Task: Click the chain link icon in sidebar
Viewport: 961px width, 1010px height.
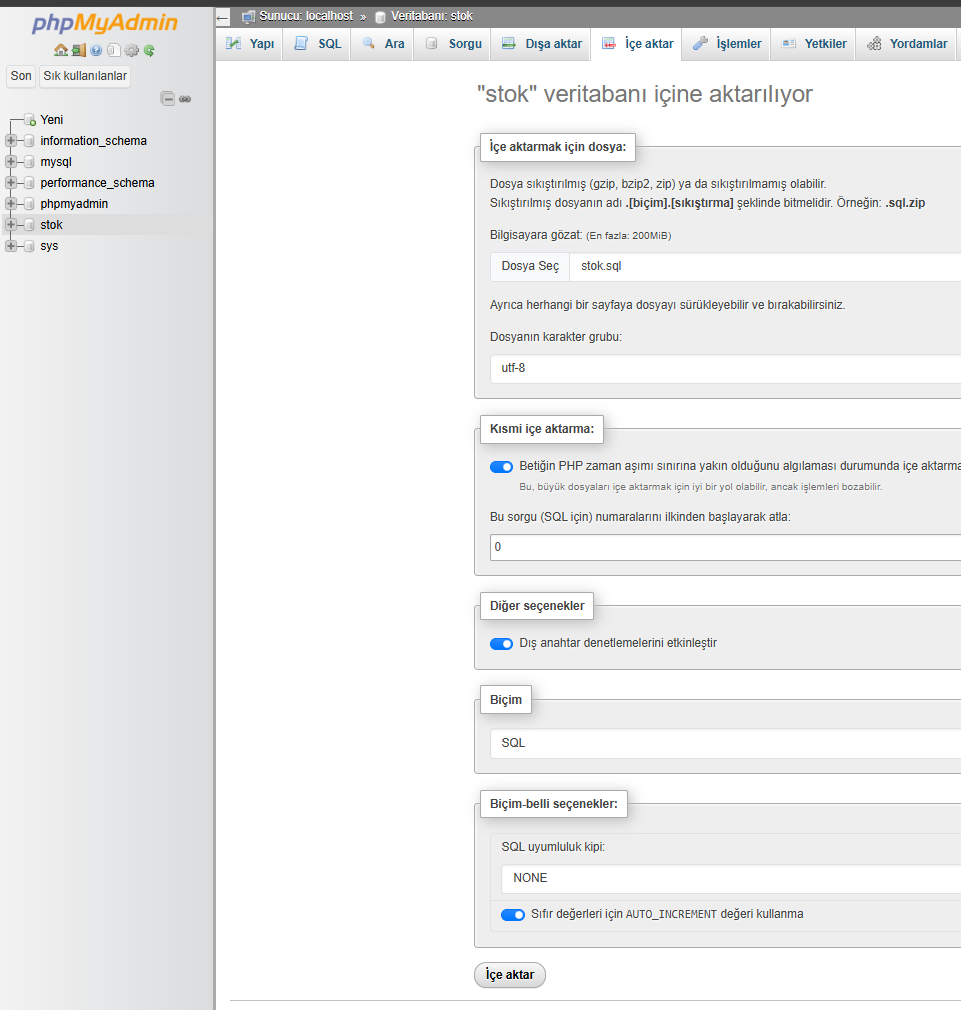Action: [185, 99]
